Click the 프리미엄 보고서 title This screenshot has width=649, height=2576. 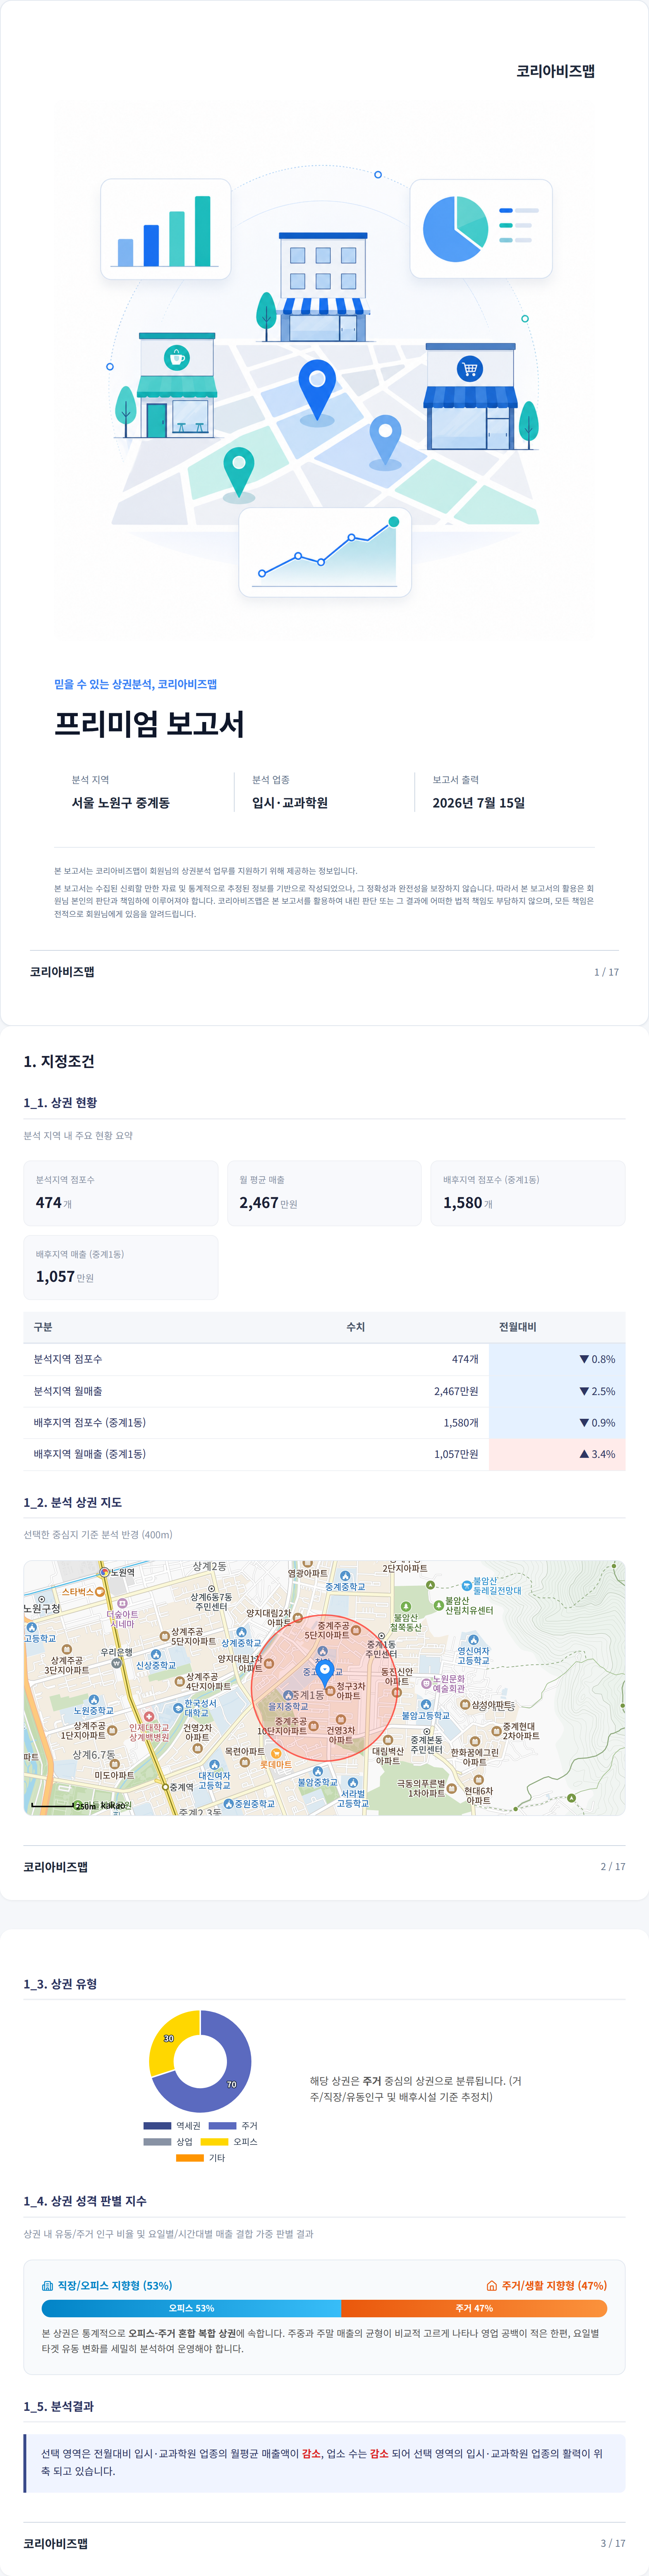click(x=149, y=723)
